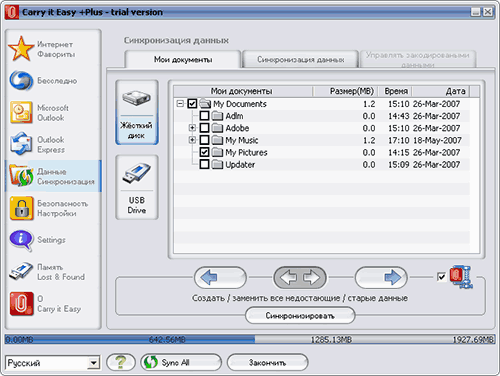Screen dimensions: 500x376
Task: Check the Adobe folder checkbox
Action: pos(204,128)
